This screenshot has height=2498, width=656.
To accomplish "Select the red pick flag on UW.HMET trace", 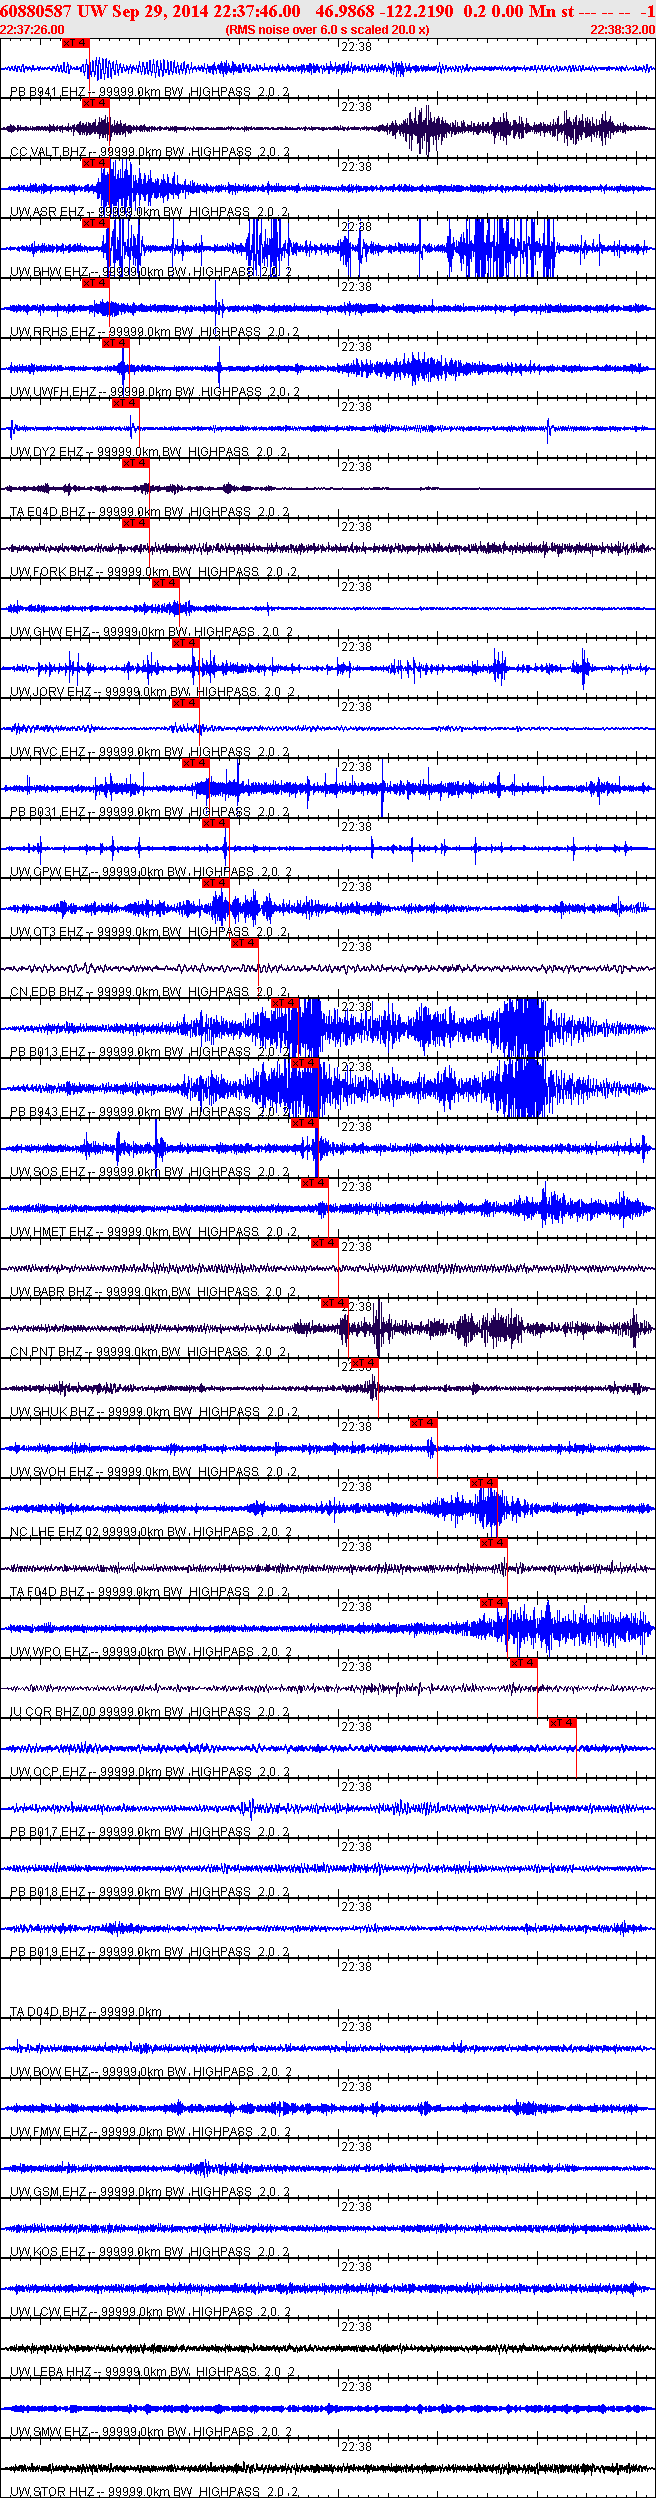I will tap(314, 1183).
